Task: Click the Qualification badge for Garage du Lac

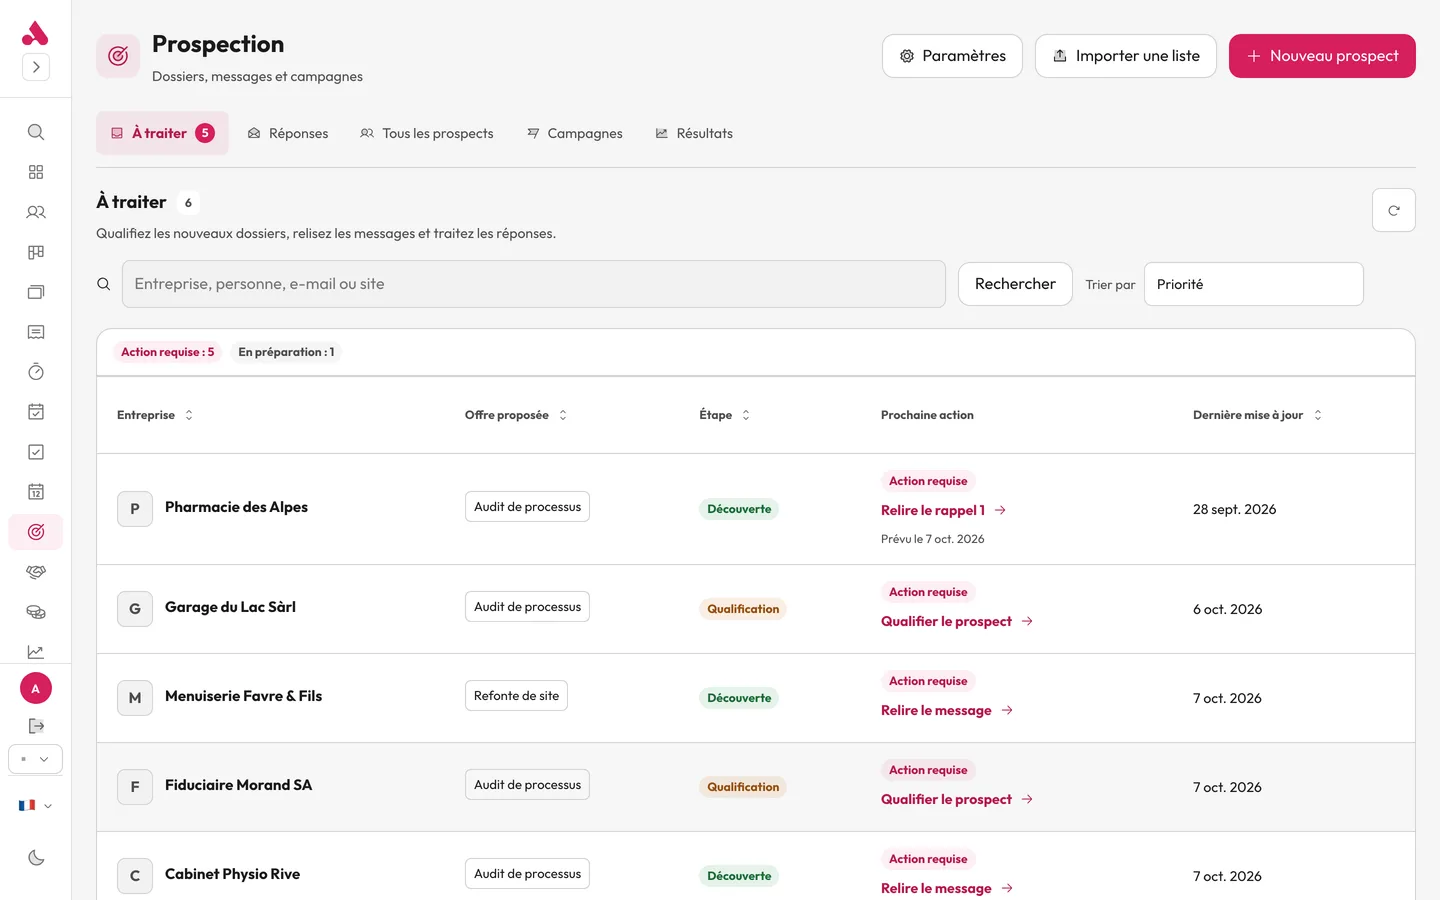Action: (x=743, y=609)
